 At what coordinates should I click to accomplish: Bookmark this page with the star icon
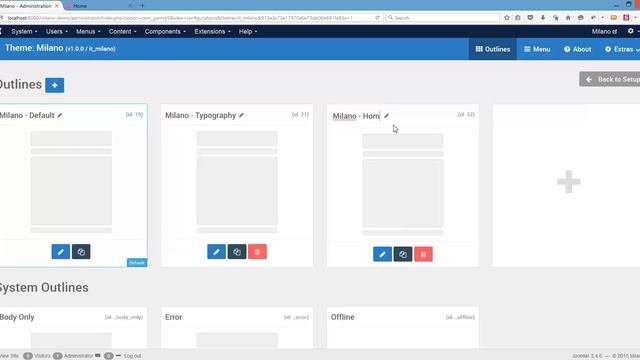pos(507,18)
